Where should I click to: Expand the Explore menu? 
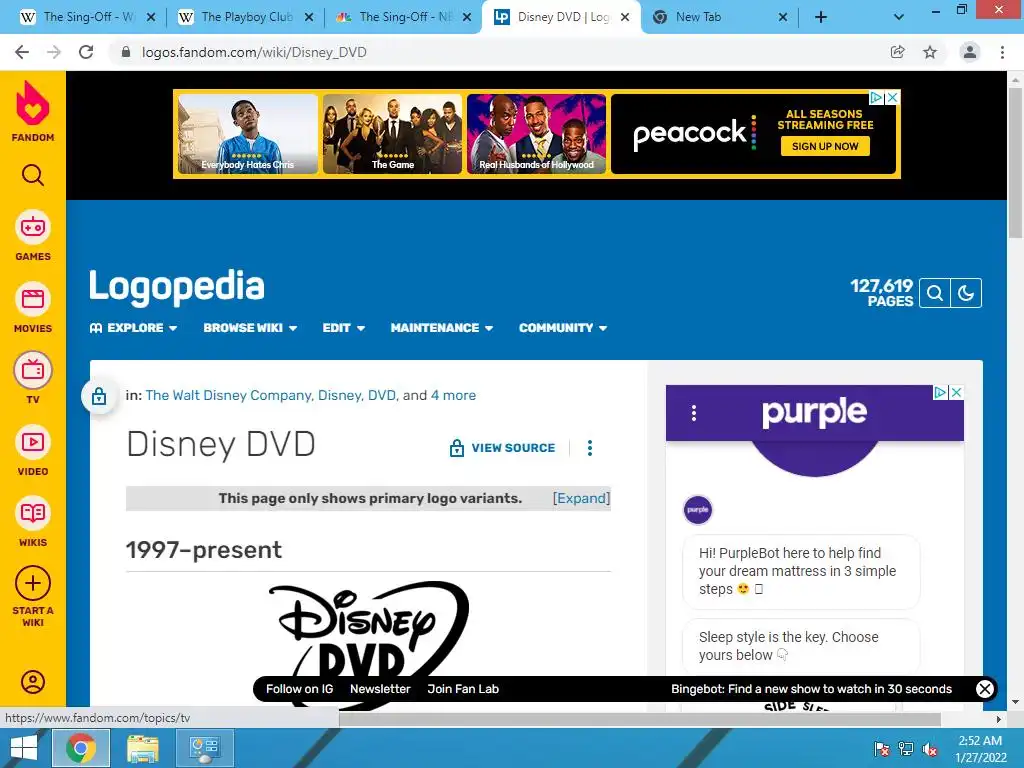point(133,328)
